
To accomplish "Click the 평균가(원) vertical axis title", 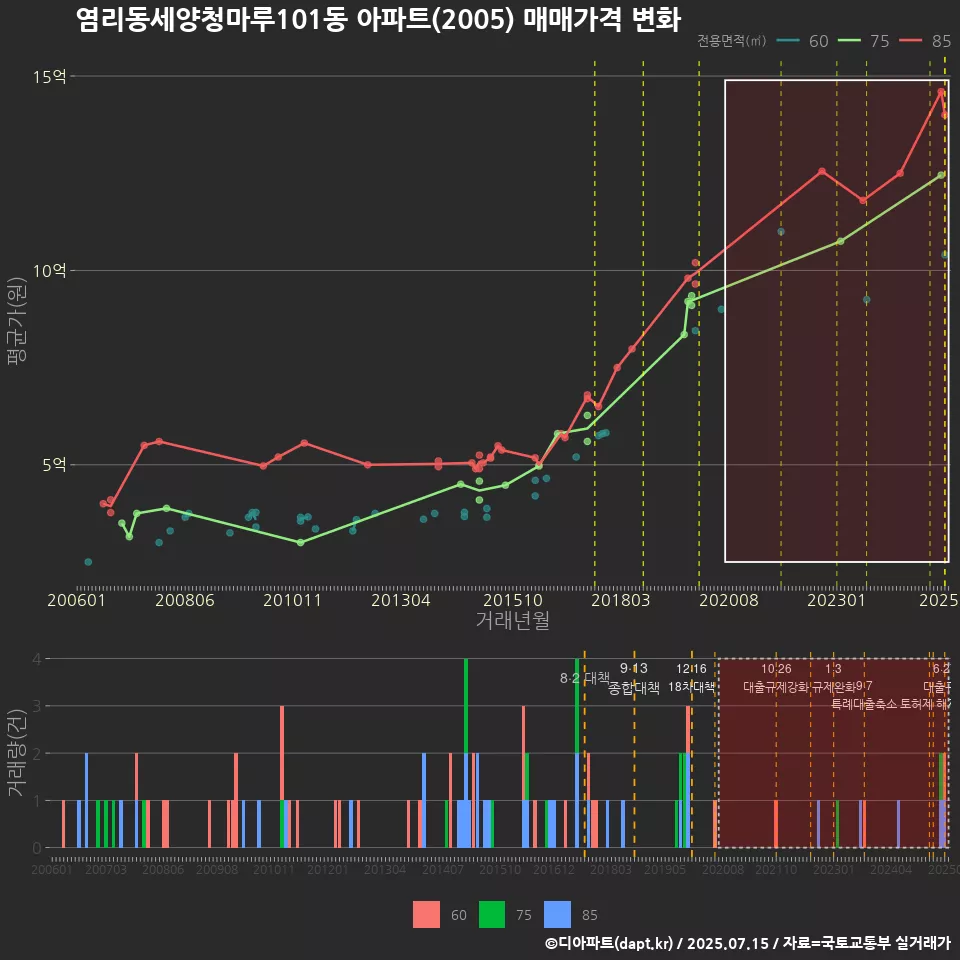I will point(17,321).
